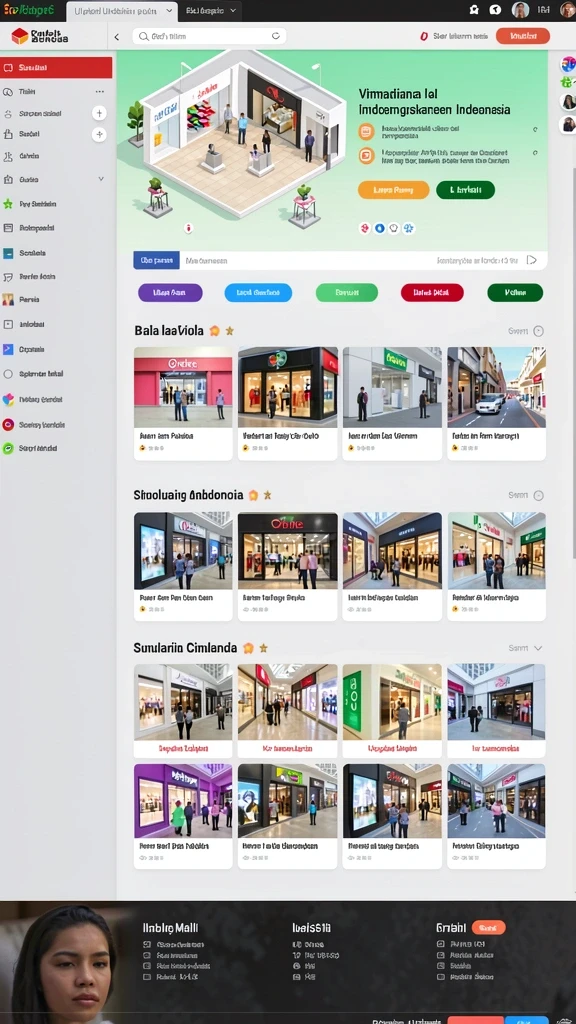Click the red cube logo in the header
This screenshot has width=576, height=1024.
(20, 37)
